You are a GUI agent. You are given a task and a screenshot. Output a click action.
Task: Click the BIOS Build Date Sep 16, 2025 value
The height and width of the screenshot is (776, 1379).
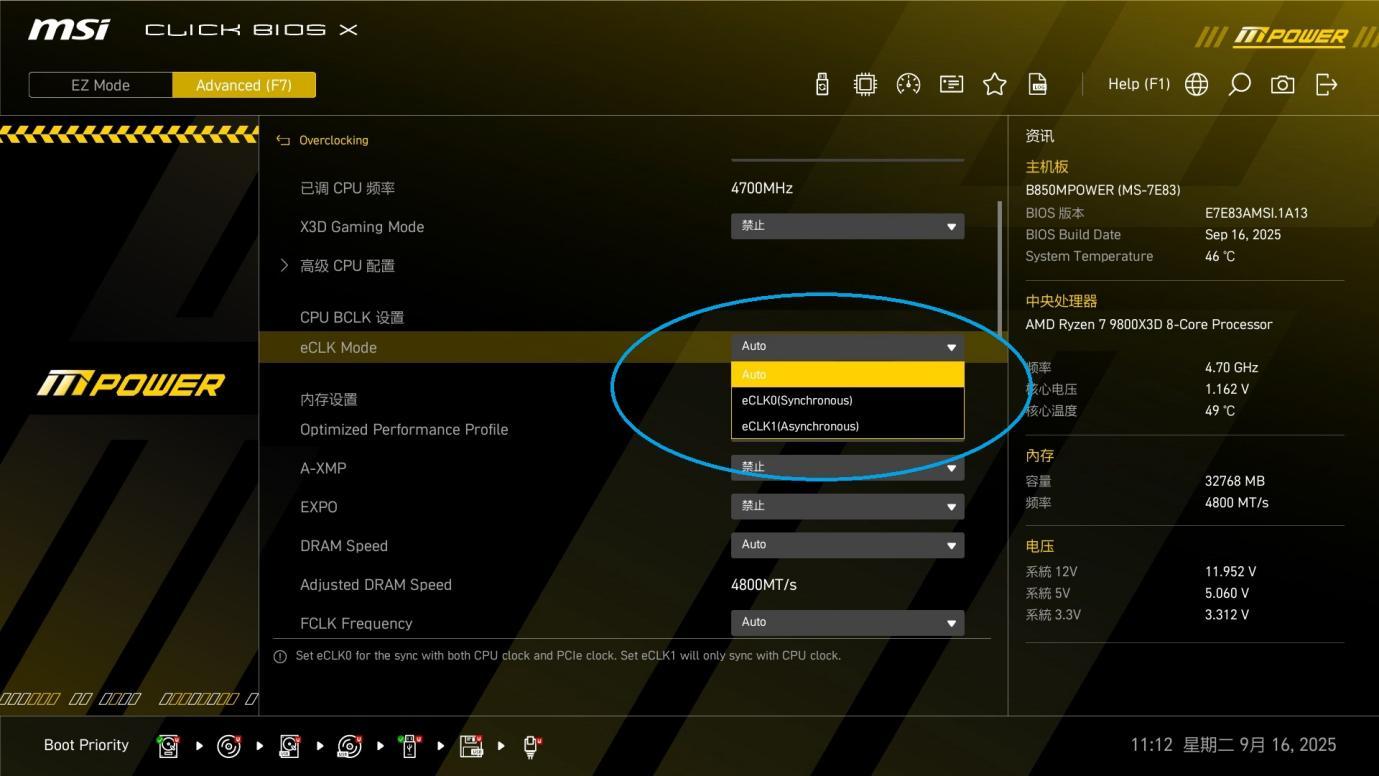[1243, 235]
